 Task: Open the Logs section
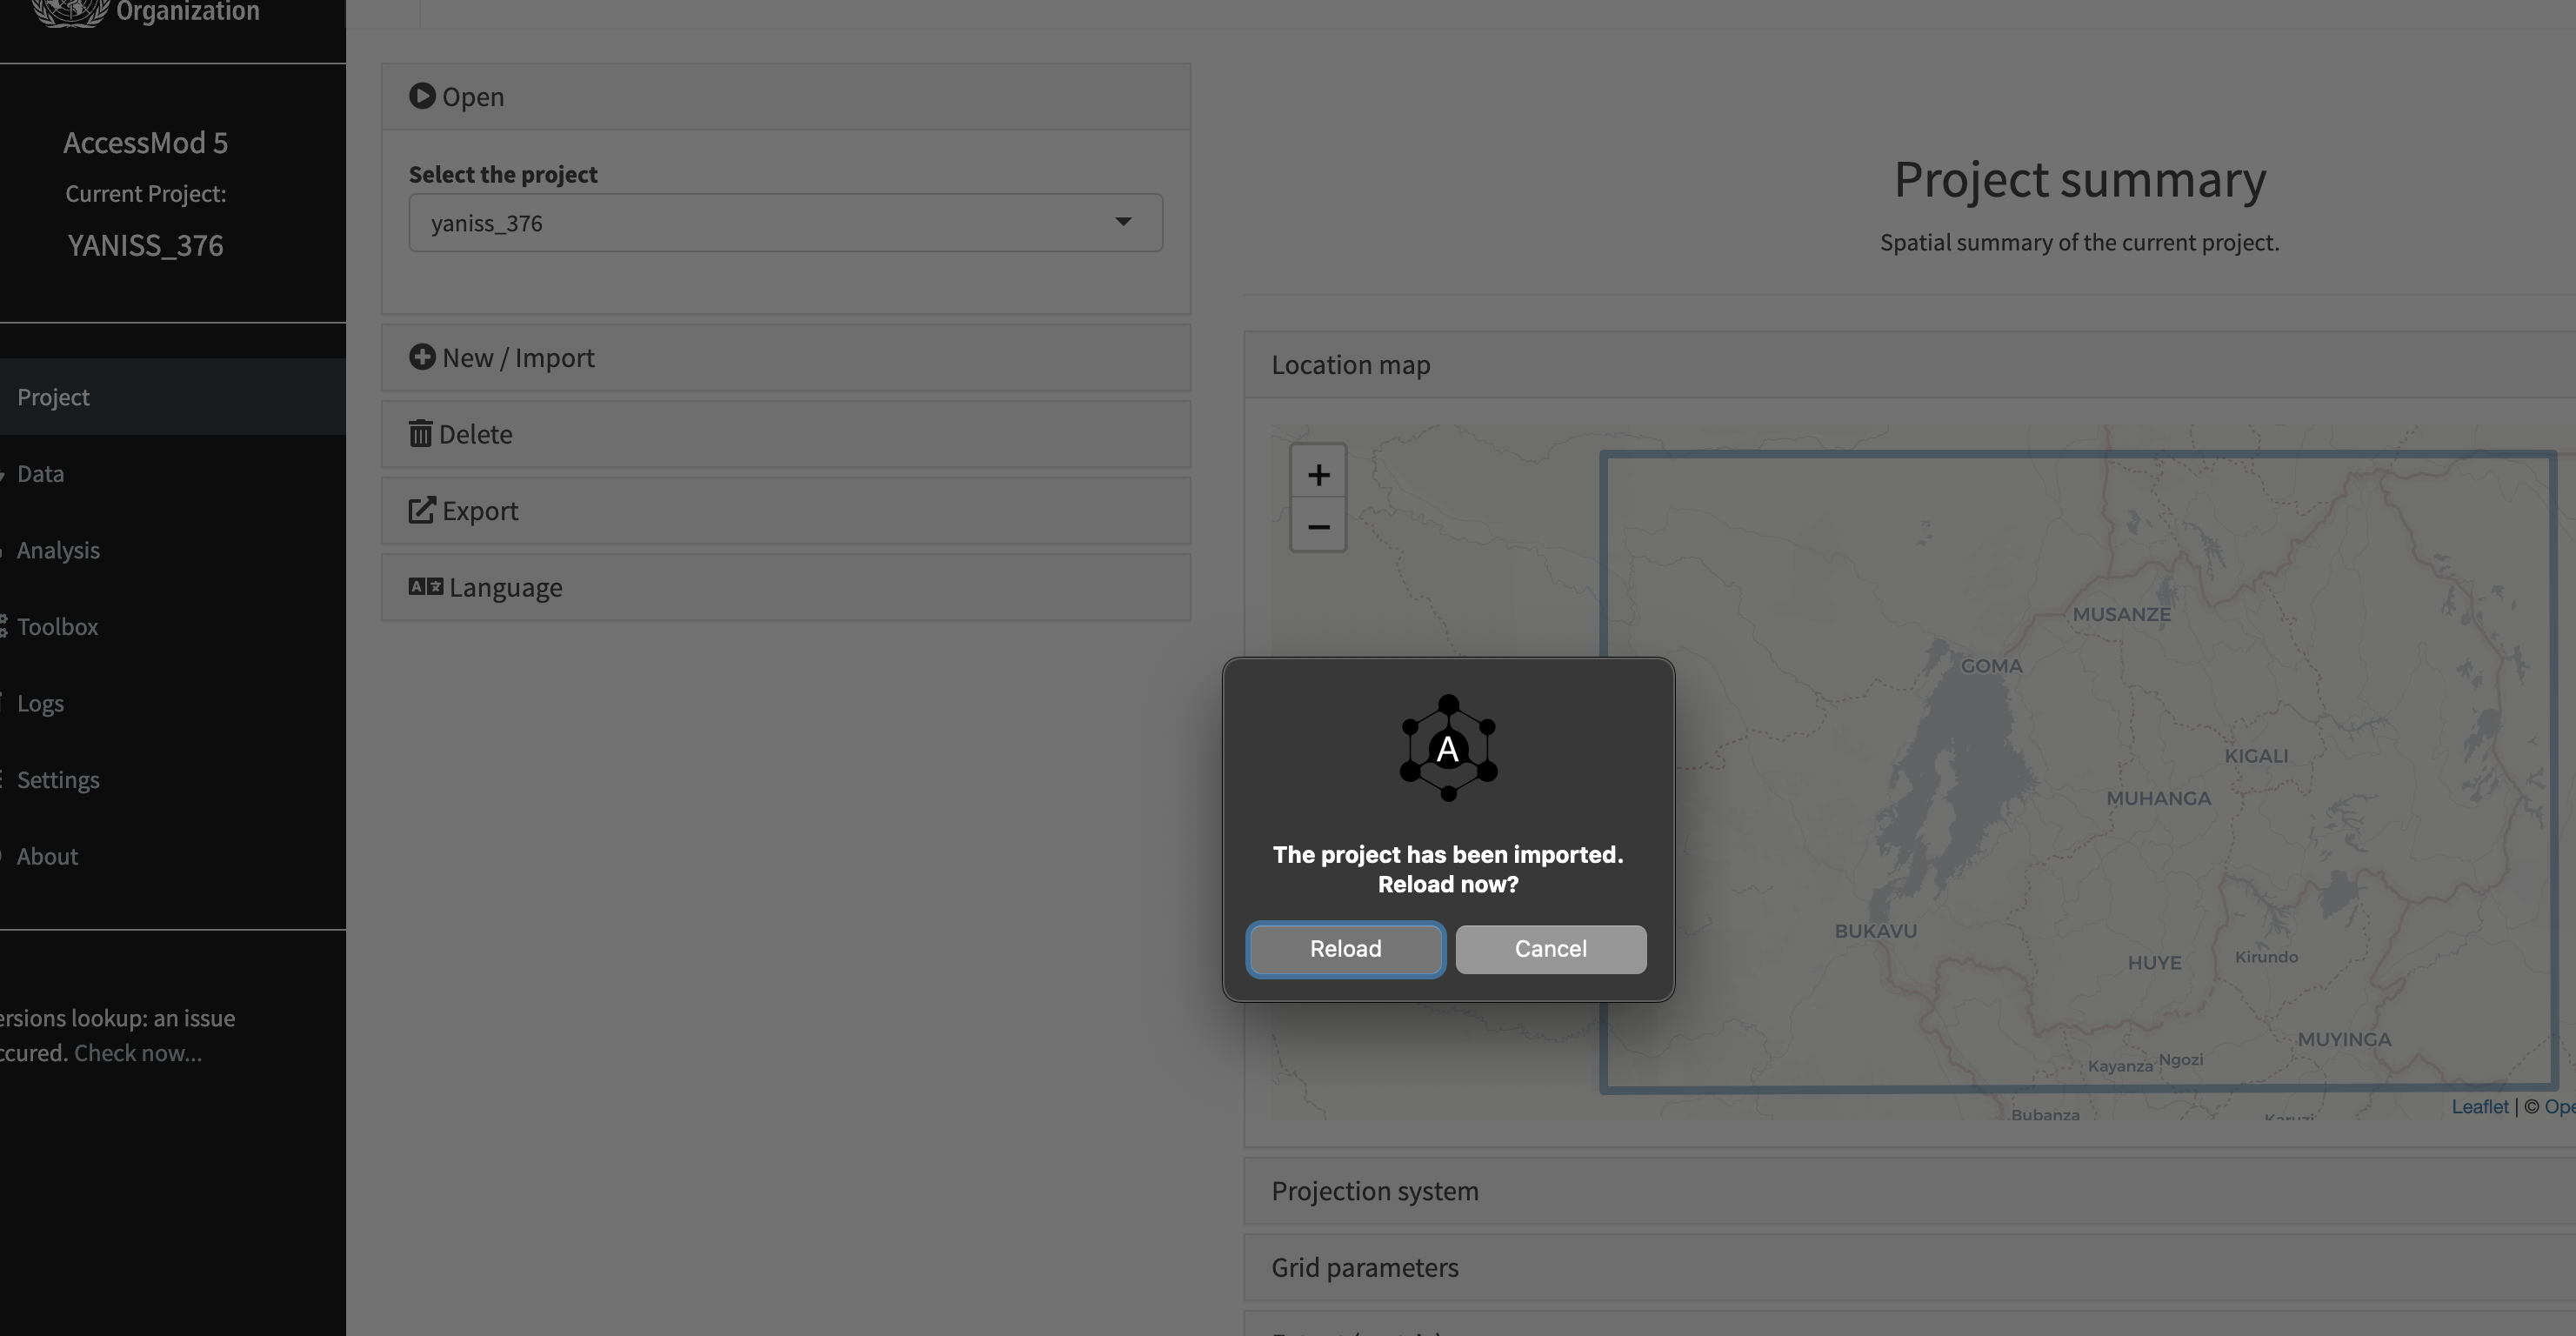(x=40, y=703)
